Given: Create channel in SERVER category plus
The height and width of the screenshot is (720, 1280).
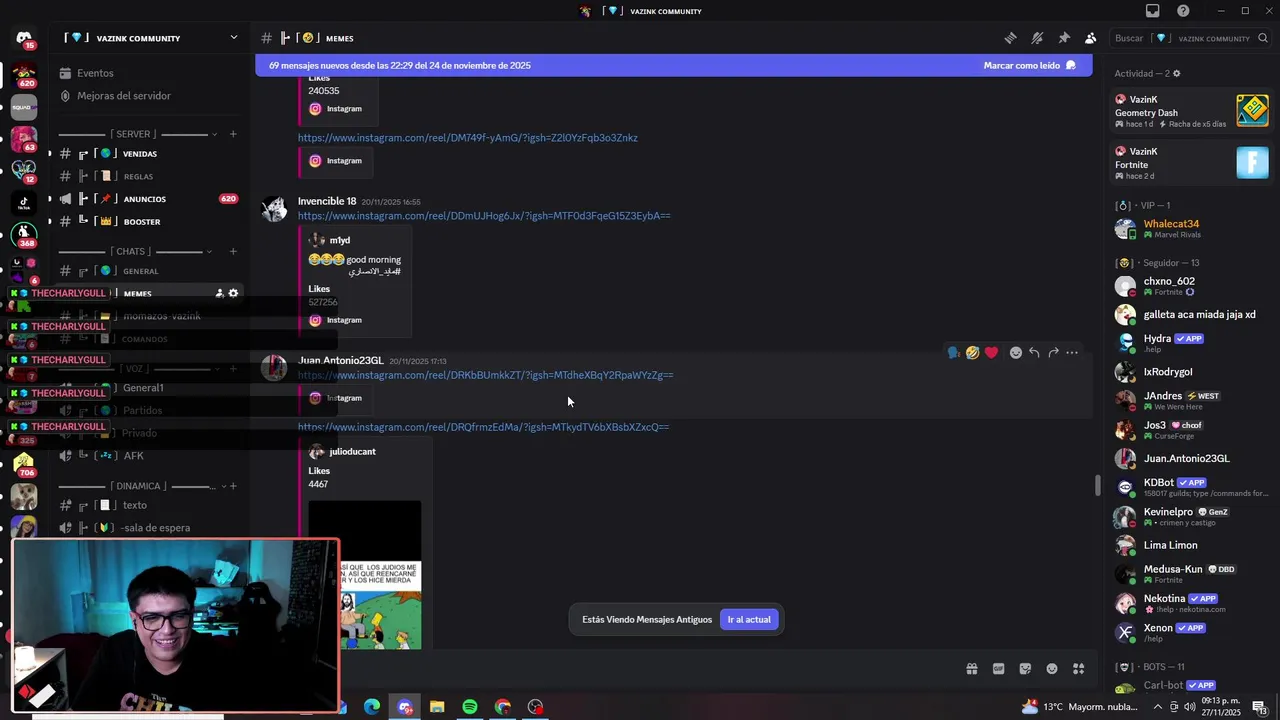Looking at the screenshot, I should pyautogui.click(x=233, y=134).
